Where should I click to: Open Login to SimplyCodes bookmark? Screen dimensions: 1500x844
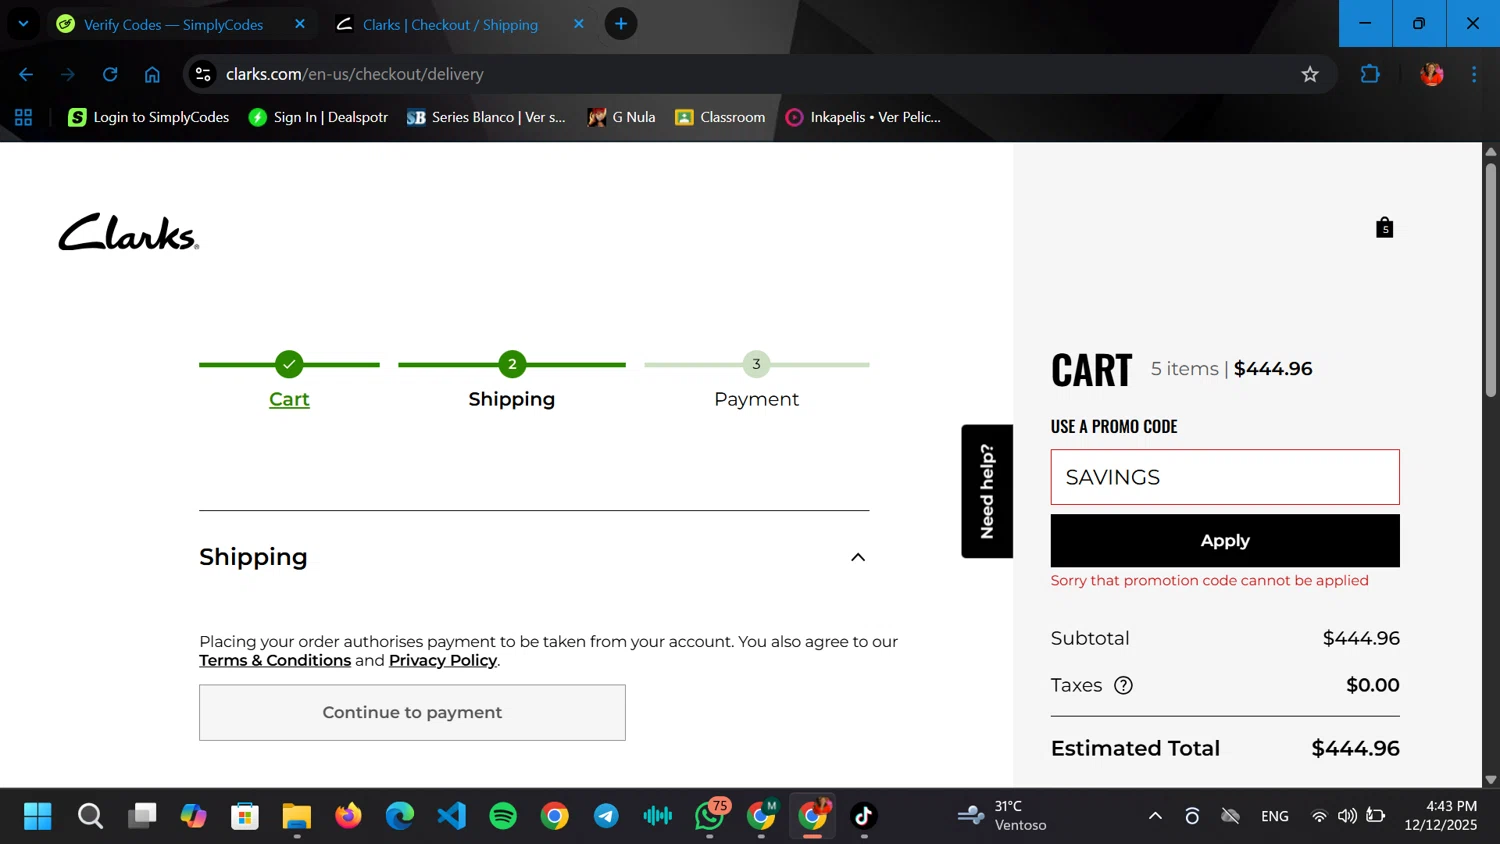(x=148, y=117)
